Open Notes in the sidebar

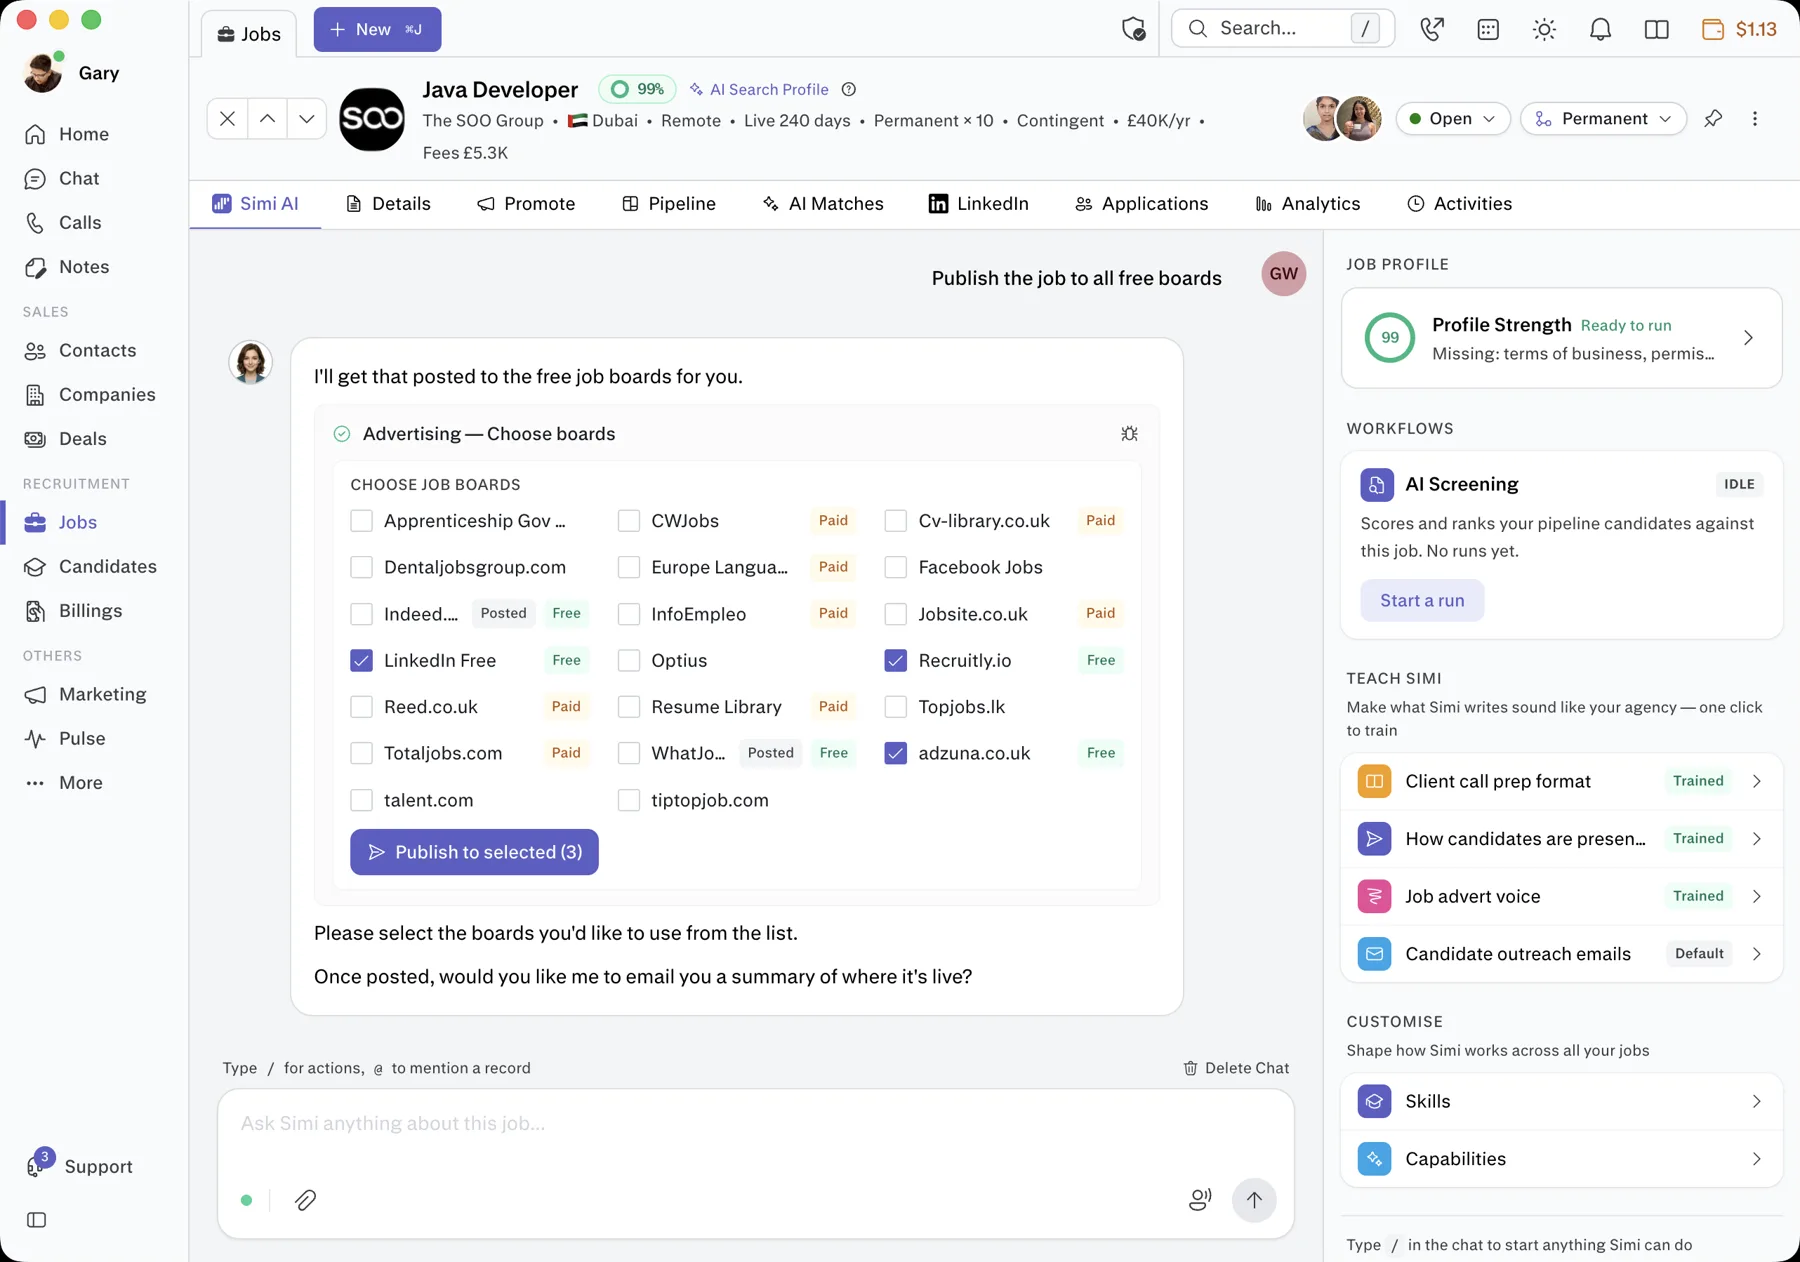(67, 267)
